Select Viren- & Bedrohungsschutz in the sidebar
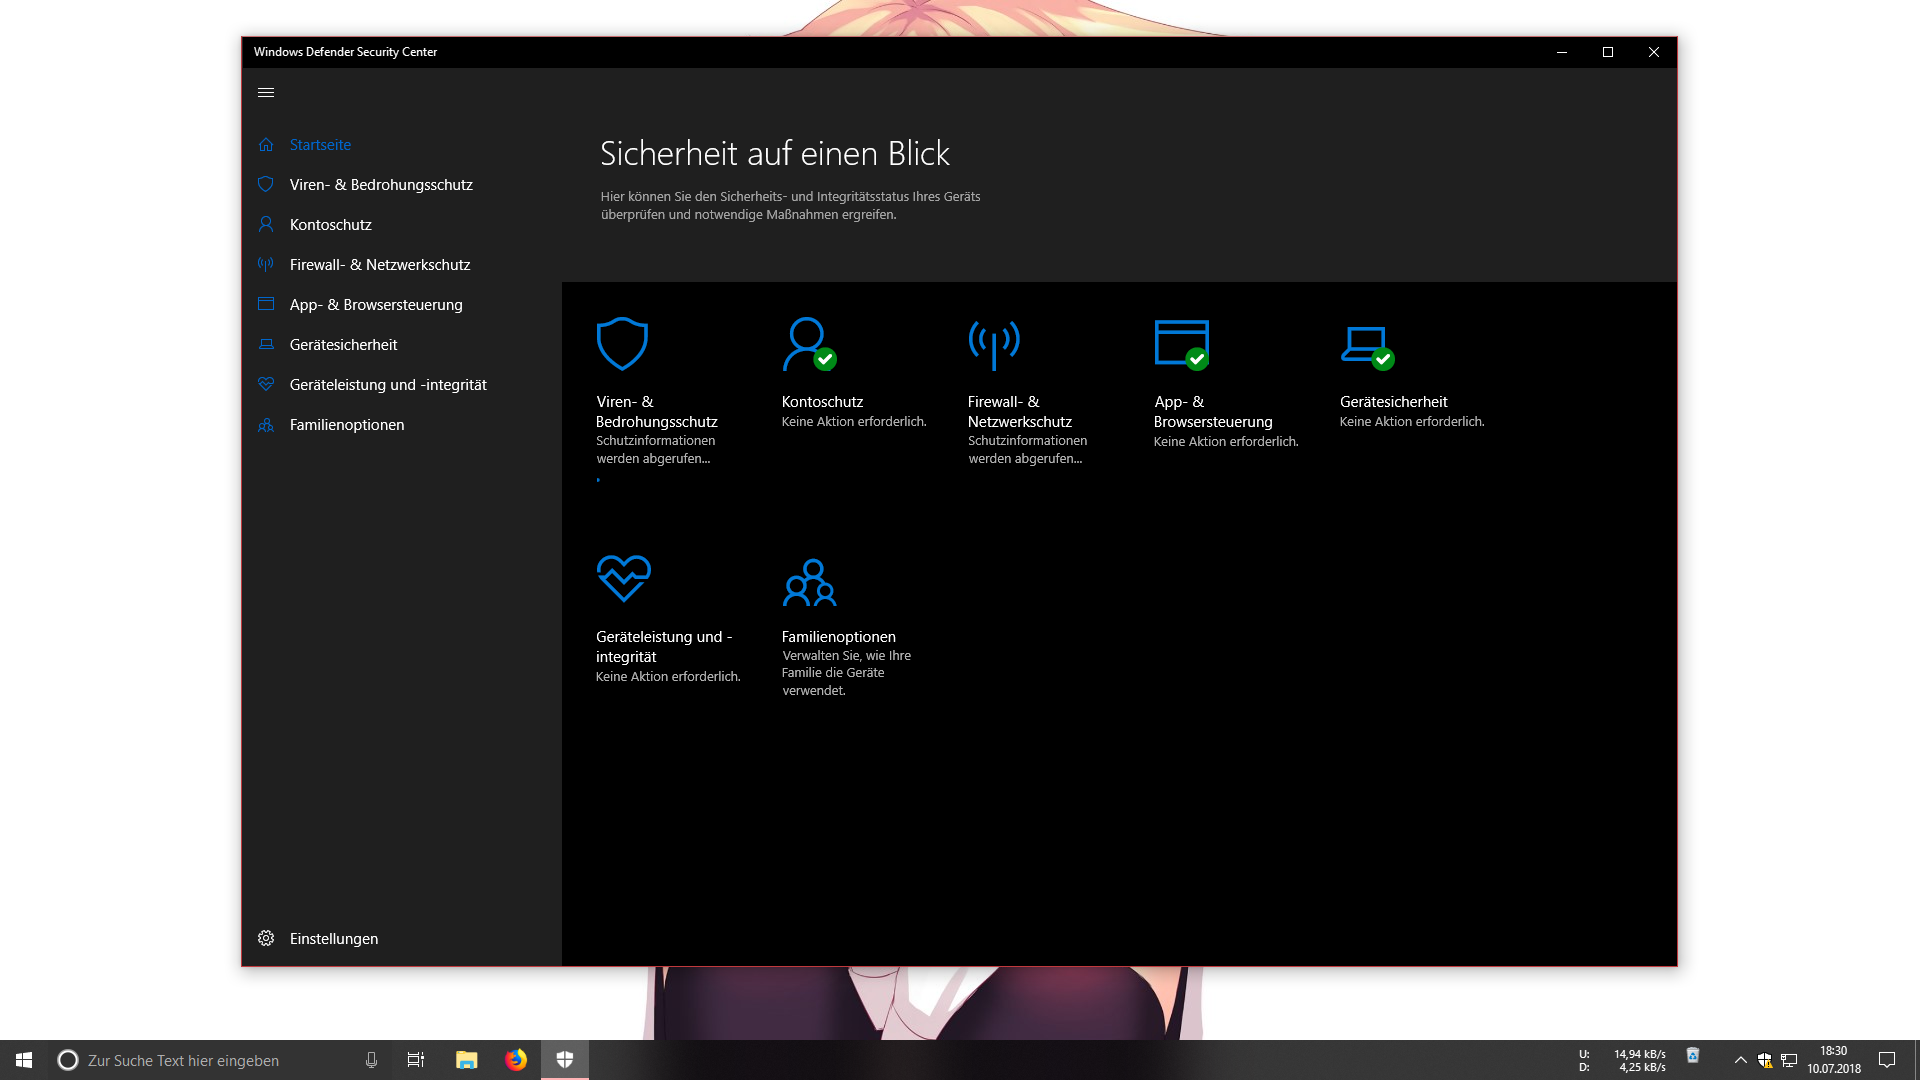This screenshot has height=1080, width=1920. 381,184
